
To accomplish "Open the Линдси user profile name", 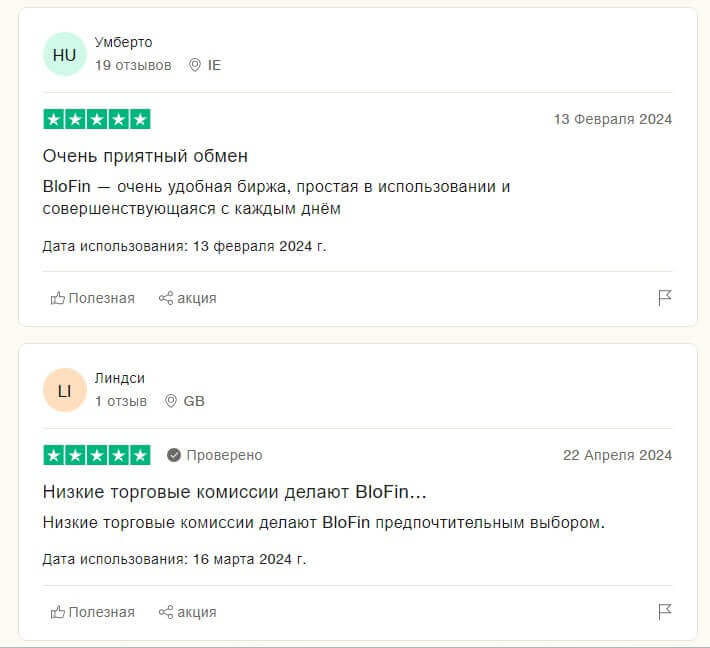I will coord(120,378).
